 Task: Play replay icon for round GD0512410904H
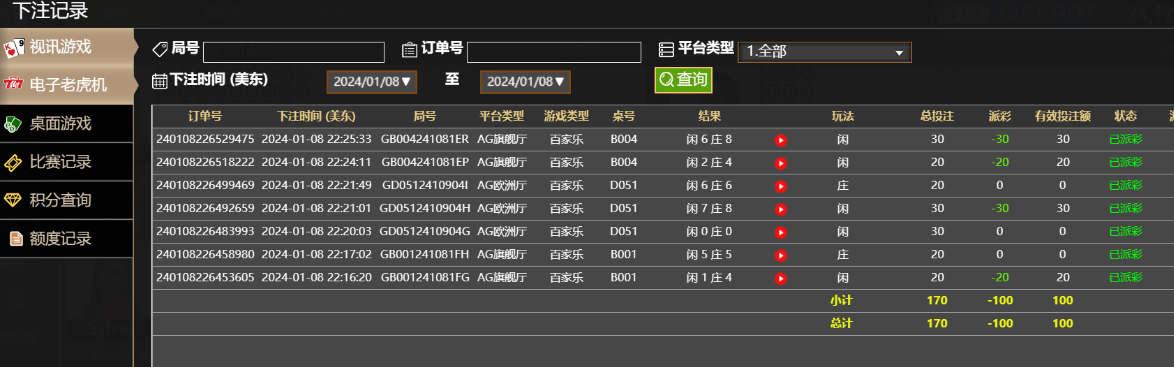pyautogui.click(x=780, y=210)
